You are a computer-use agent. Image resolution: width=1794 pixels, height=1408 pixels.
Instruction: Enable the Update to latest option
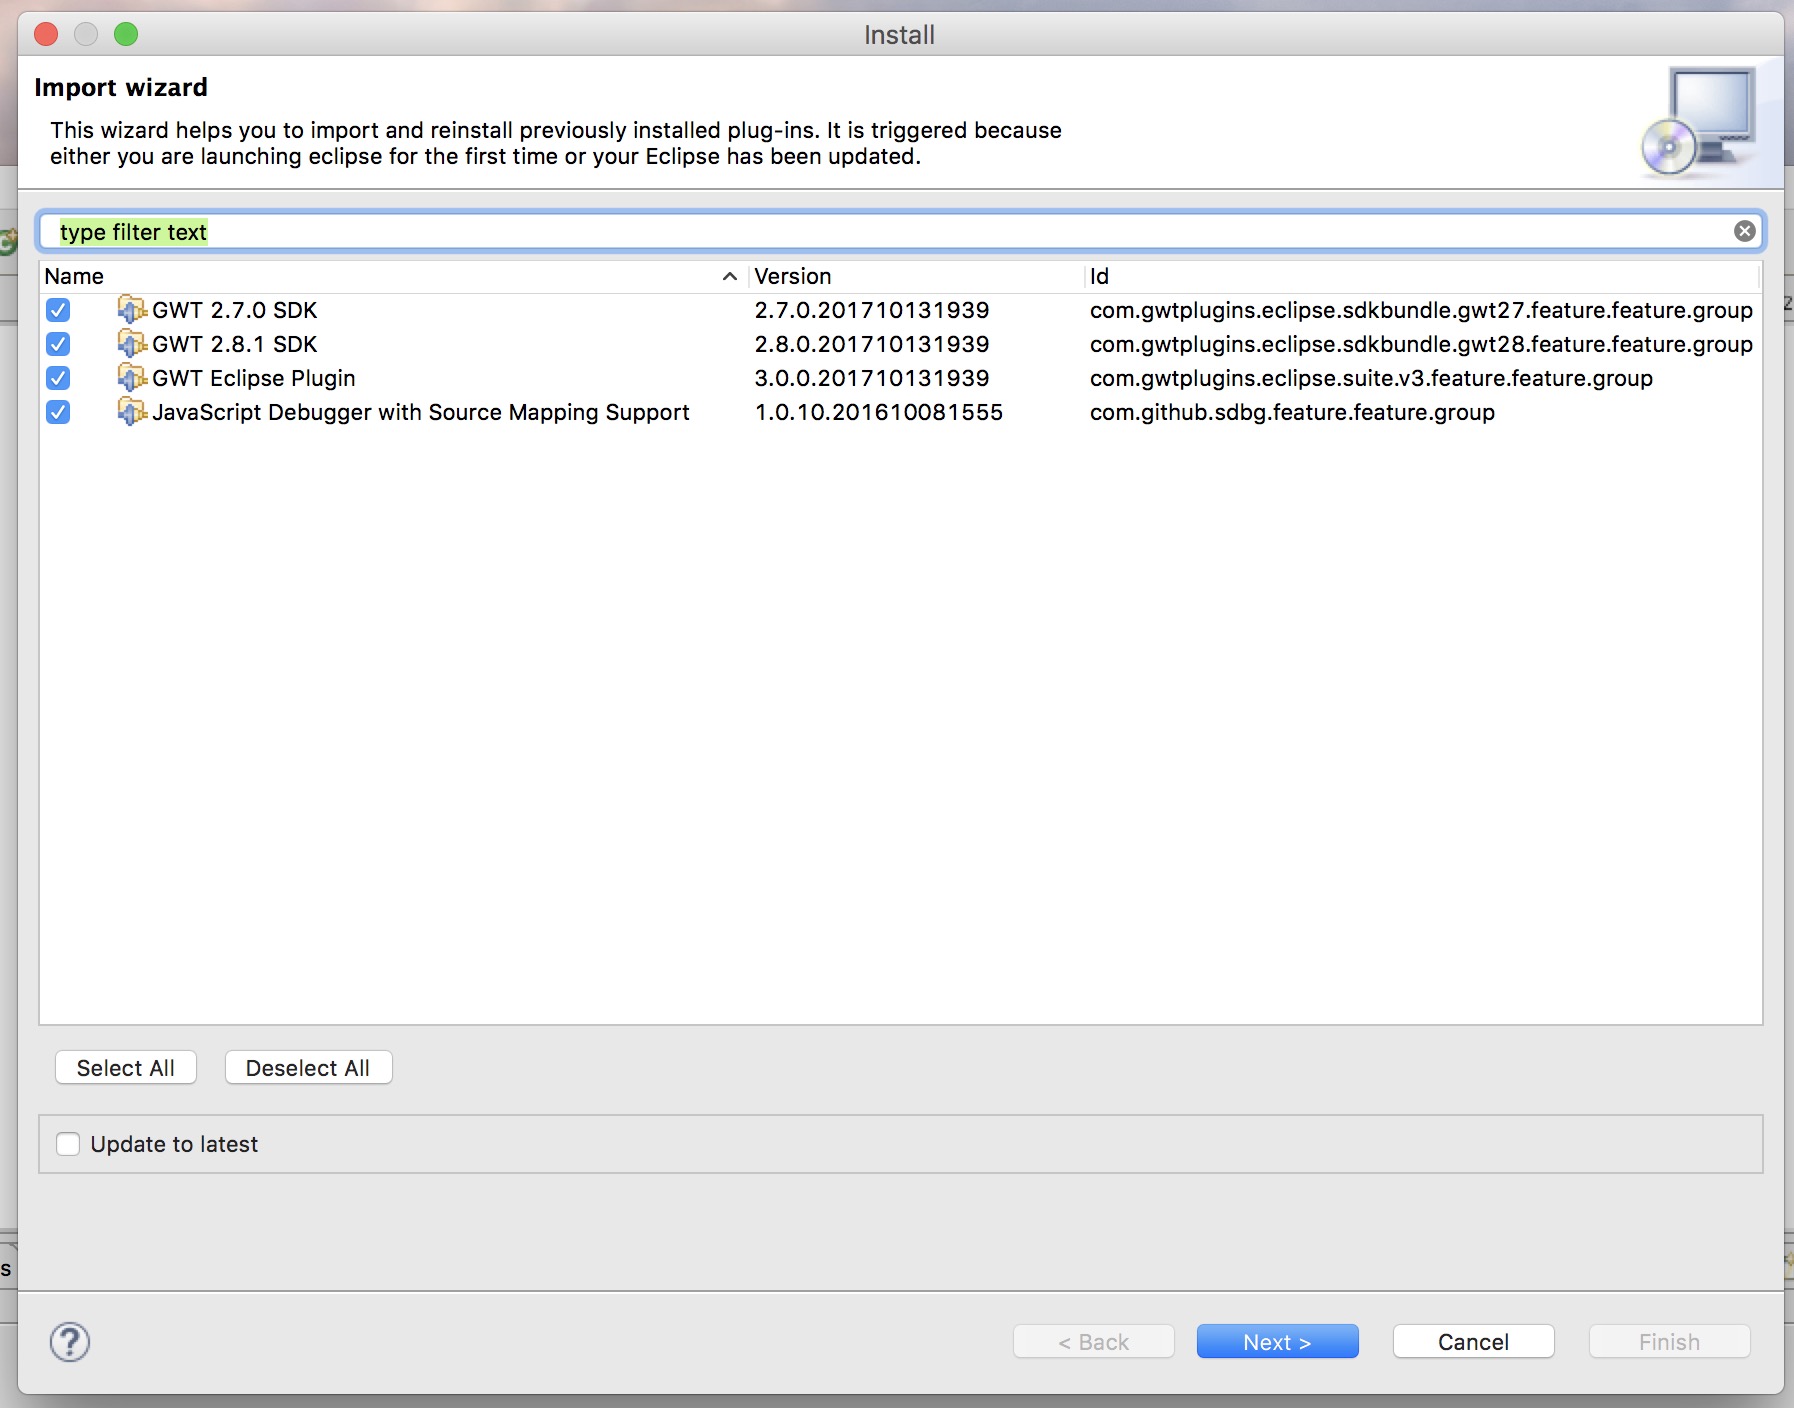click(x=68, y=1144)
